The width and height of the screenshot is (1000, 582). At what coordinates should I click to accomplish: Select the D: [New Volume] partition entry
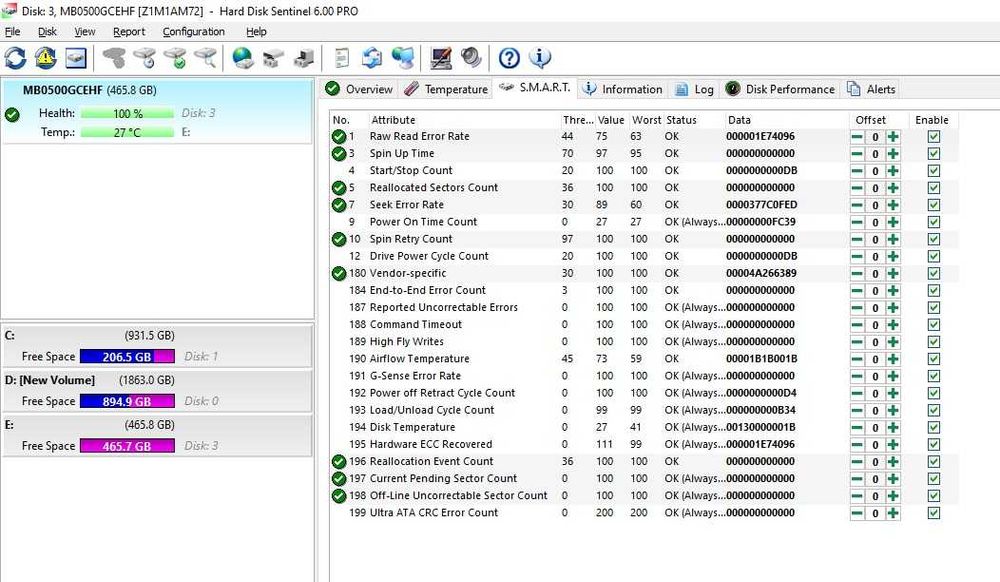pyautogui.click(x=157, y=390)
